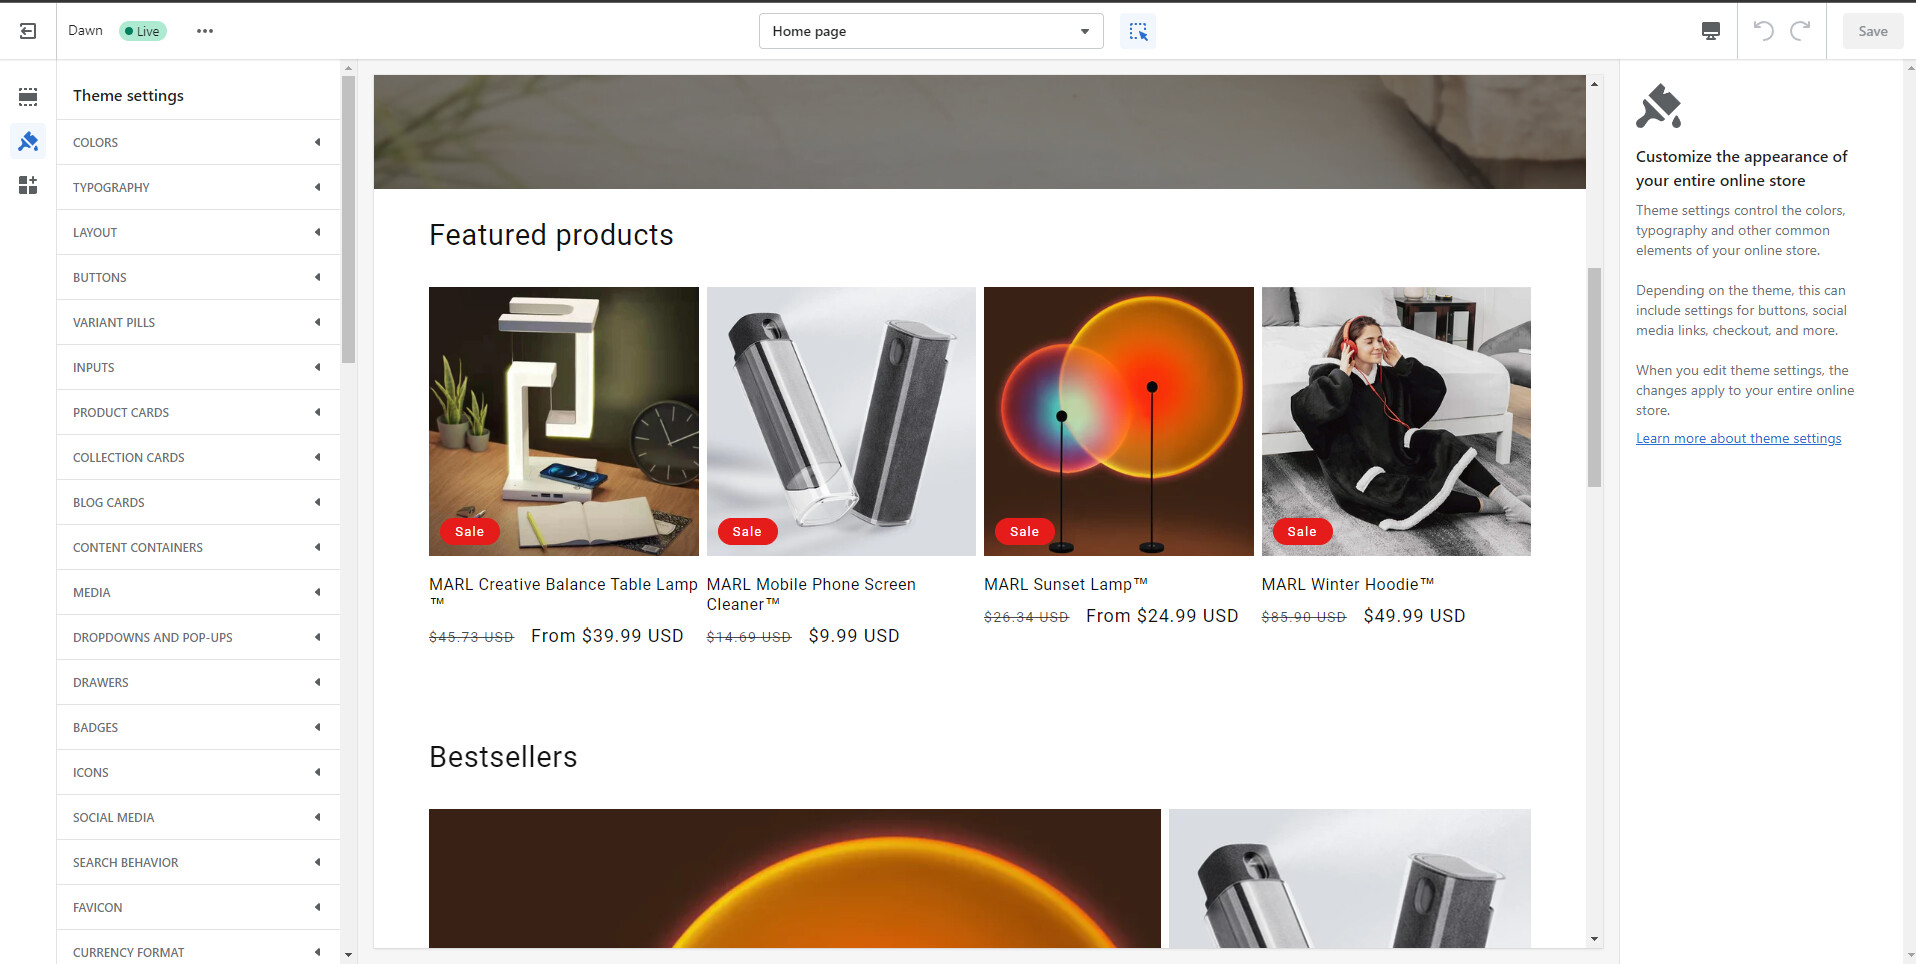Expand the Layout settings section

point(198,232)
